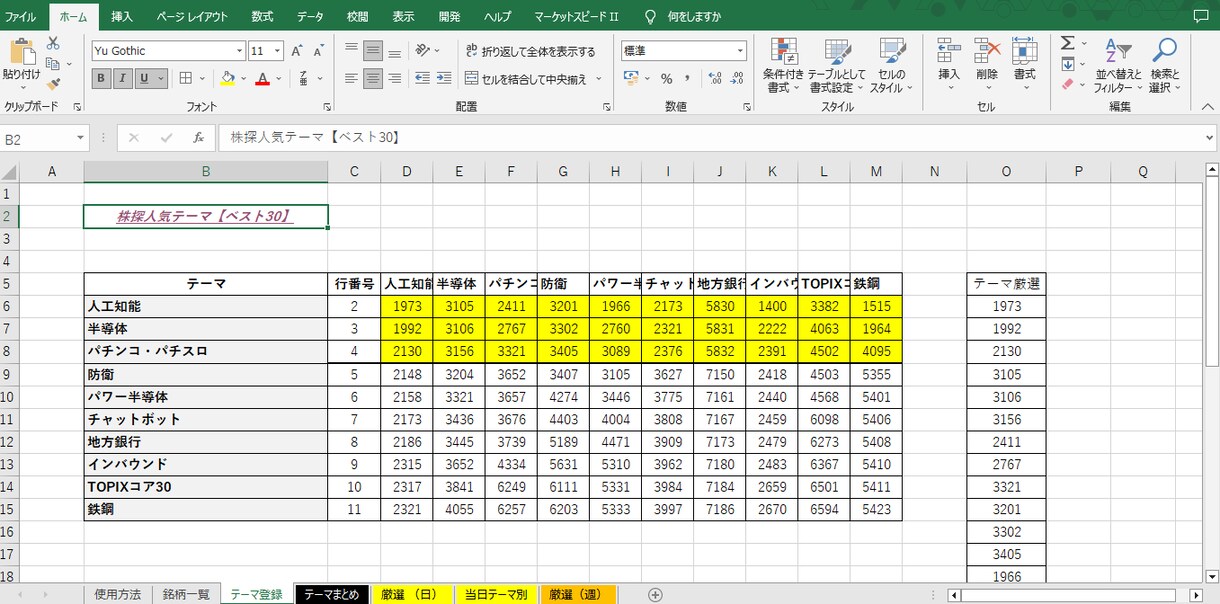Open Format as Table (テーブルとして書式設定) menu
The image size is (1220, 604).
(837, 66)
